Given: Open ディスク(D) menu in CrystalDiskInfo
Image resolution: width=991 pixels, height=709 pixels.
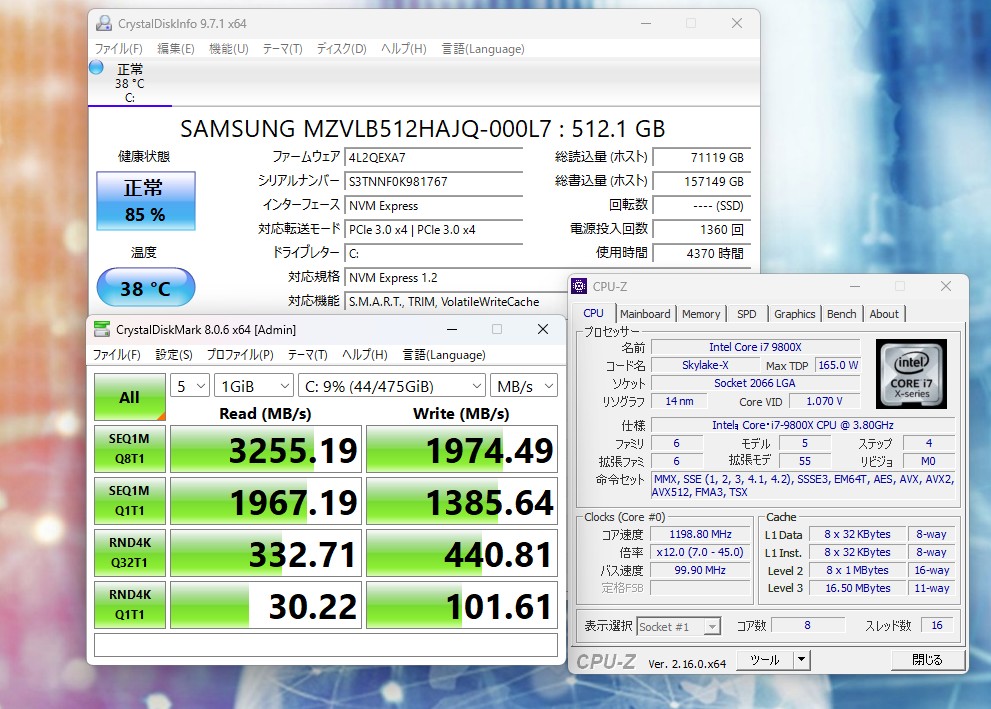Looking at the screenshot, I should pyautogui.click(x=341, y=49).
